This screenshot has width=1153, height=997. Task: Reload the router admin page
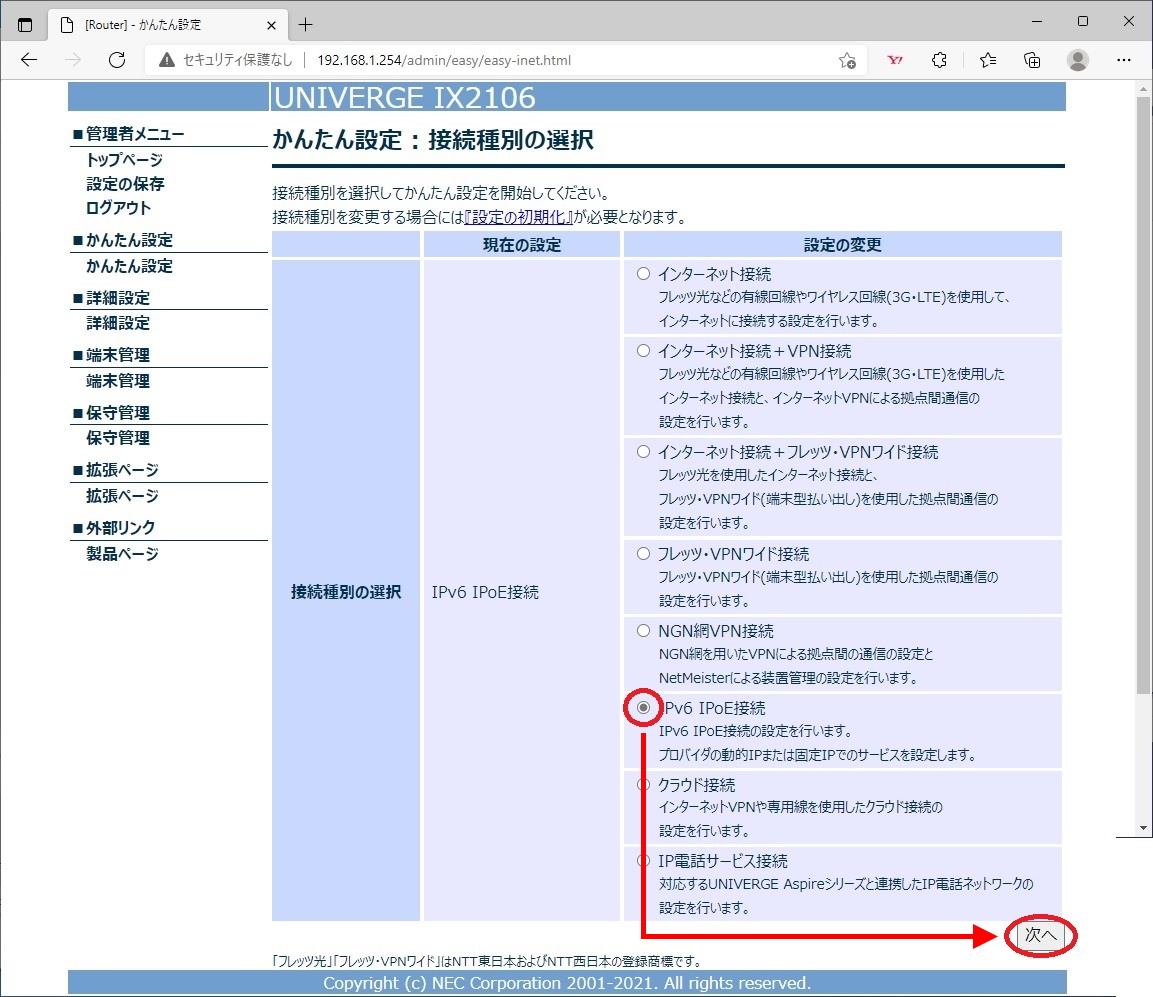(117, 60)
